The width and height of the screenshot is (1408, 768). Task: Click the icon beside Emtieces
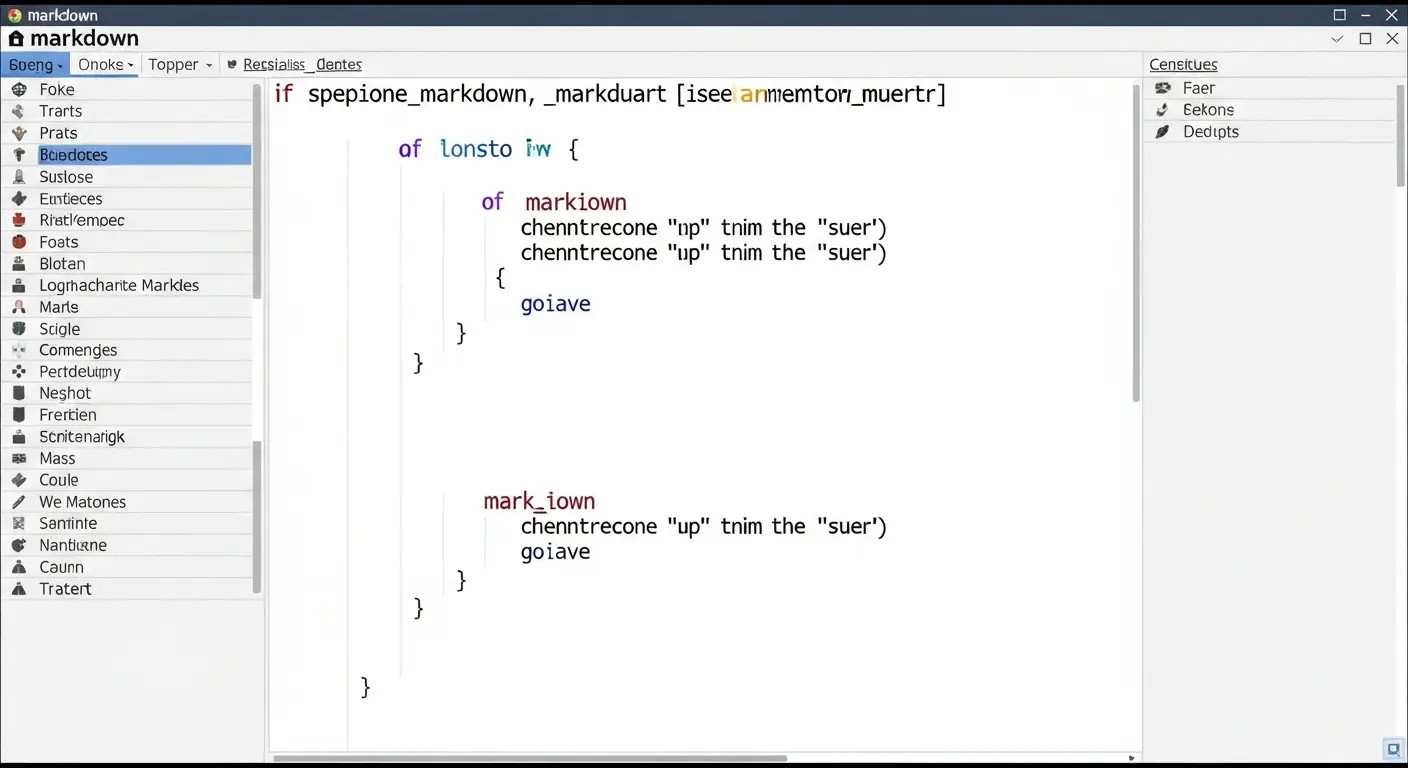[x=19, y=198]
